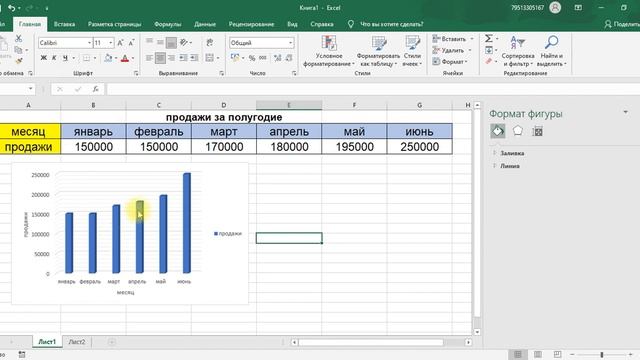The height and width of the screenshot is (360, 640).
Task: Click the Decrease Indent icon
Action: tap(183, 58)
